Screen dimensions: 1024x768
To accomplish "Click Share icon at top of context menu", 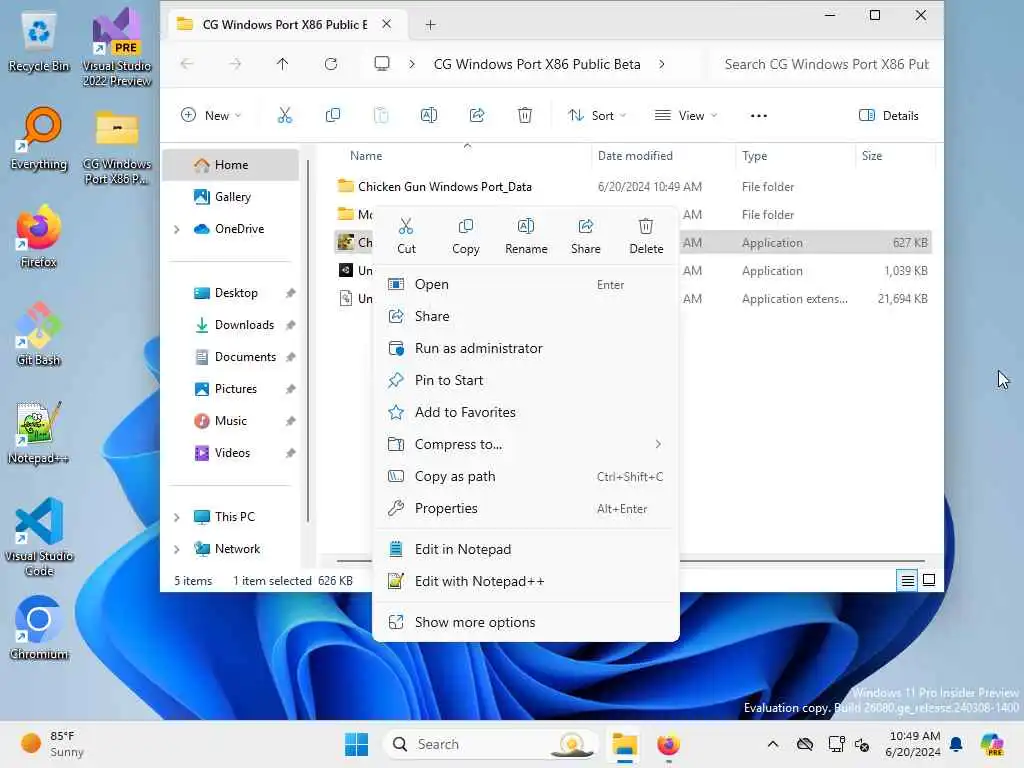I will point(586,227).
